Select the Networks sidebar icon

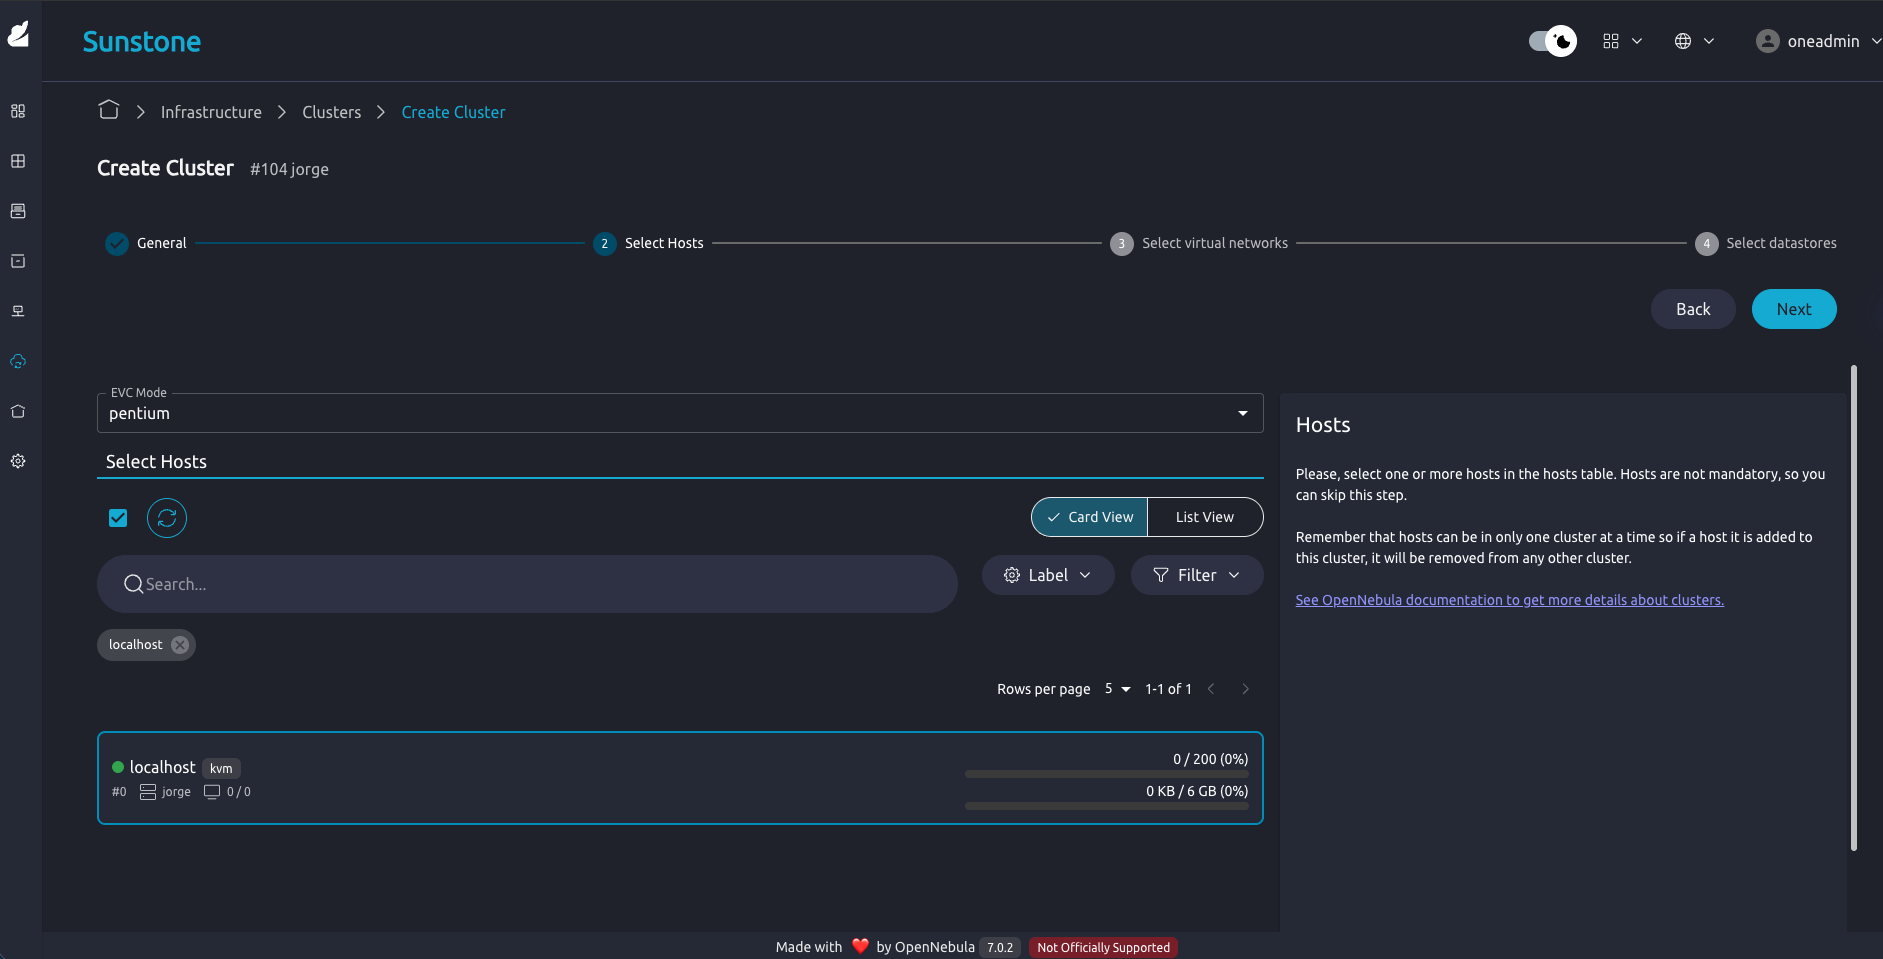point(17,310)
